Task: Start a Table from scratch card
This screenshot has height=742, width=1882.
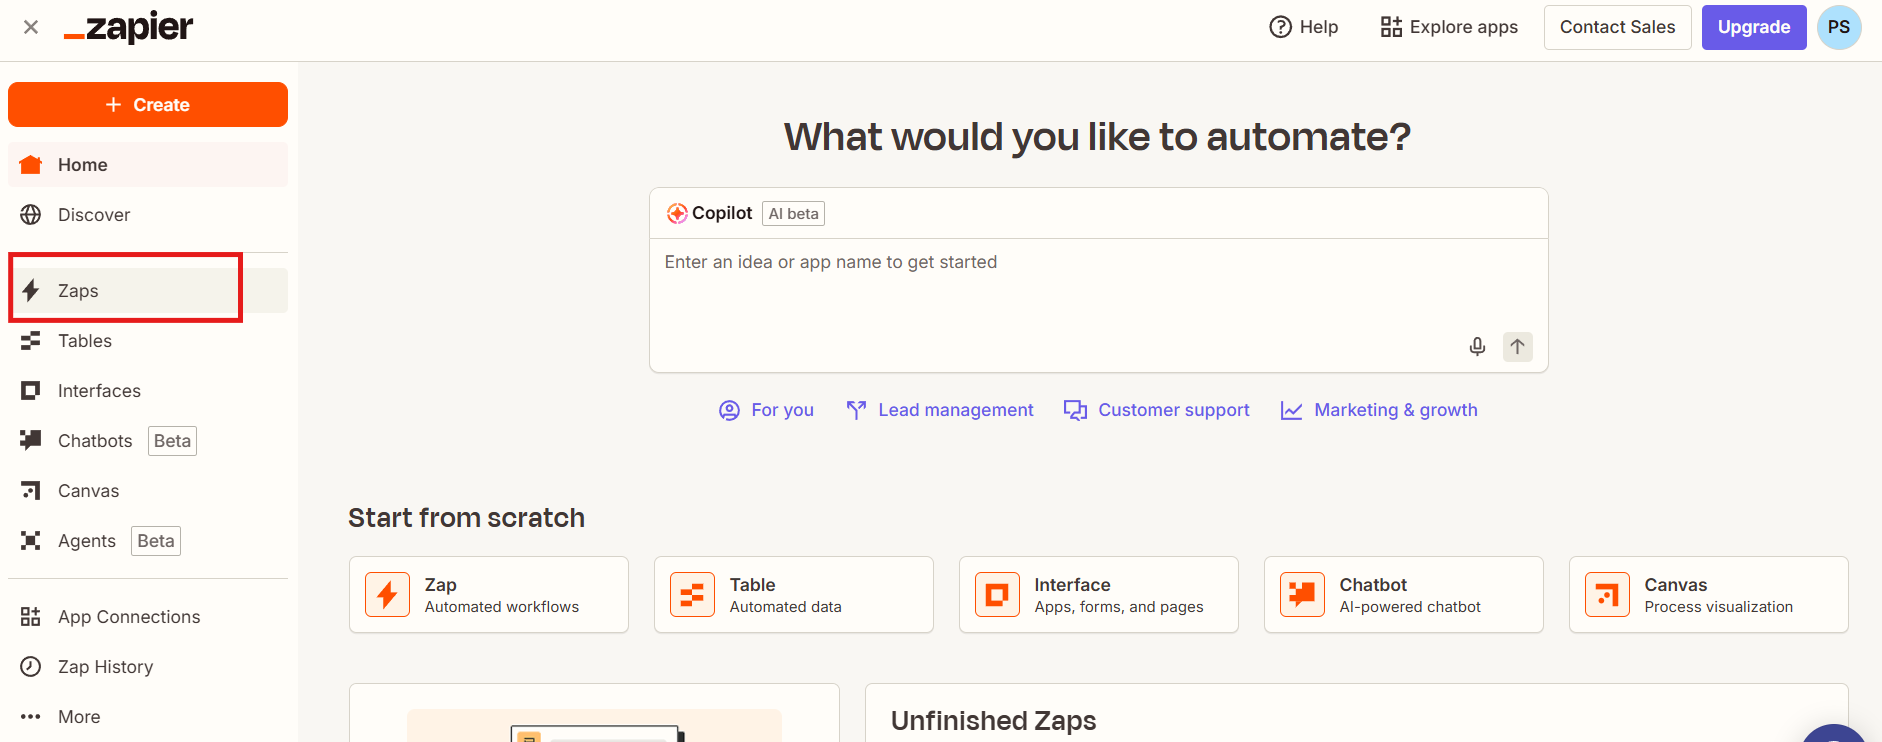Action: (794, 595)
